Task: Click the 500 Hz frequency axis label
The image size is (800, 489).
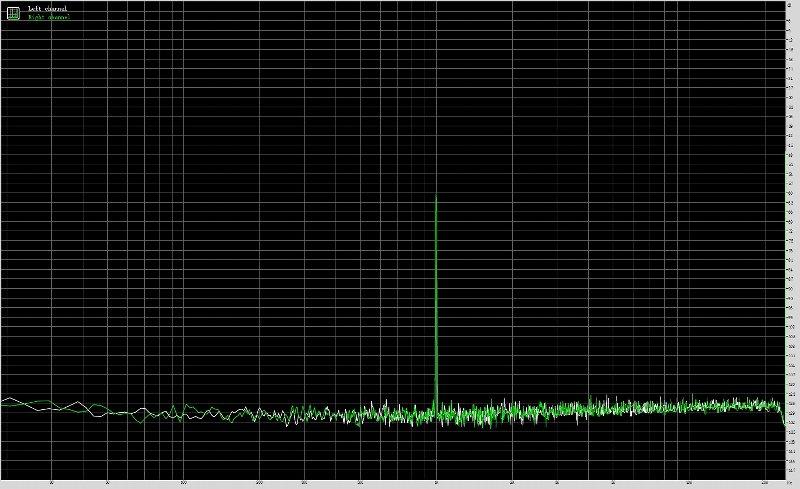Action: [x=360, y=483]
